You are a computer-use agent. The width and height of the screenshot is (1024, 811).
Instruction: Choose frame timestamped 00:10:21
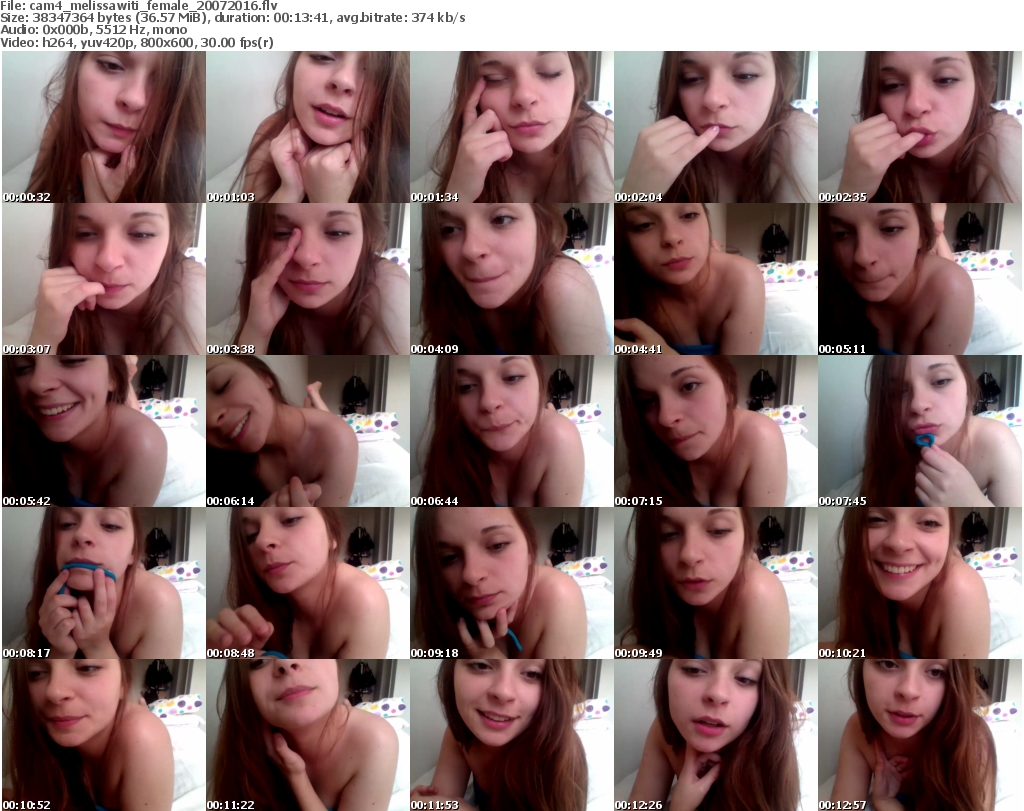[x=920, y=583]
